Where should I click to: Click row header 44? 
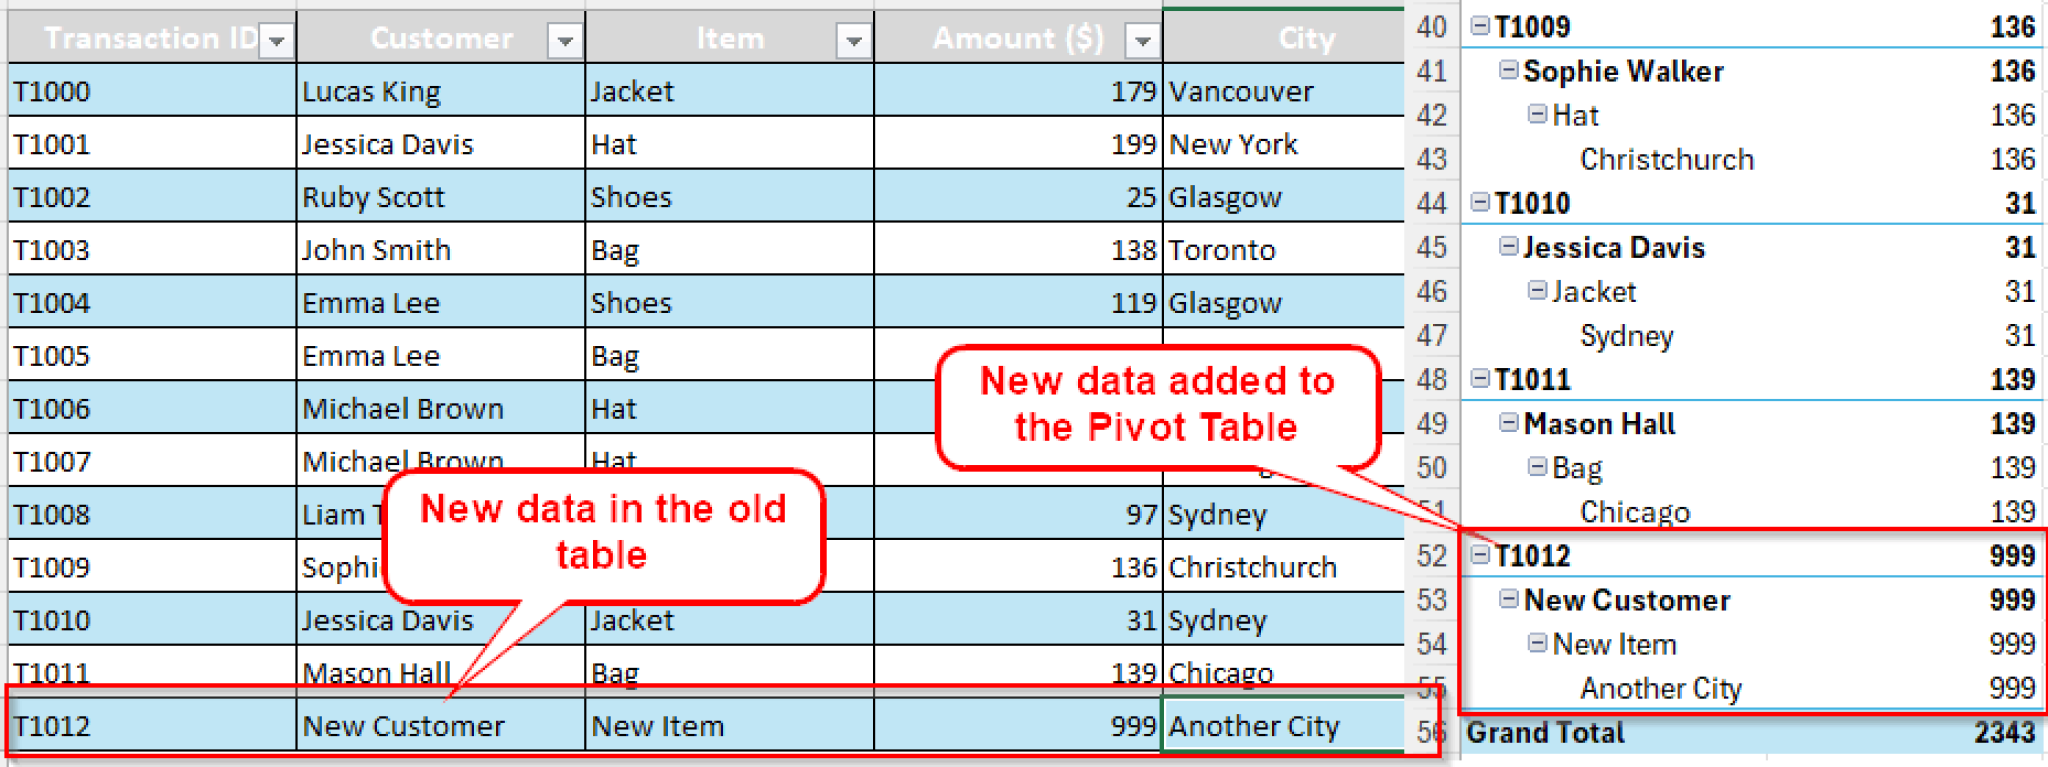pyautogui.click(x=1432, y=203)
